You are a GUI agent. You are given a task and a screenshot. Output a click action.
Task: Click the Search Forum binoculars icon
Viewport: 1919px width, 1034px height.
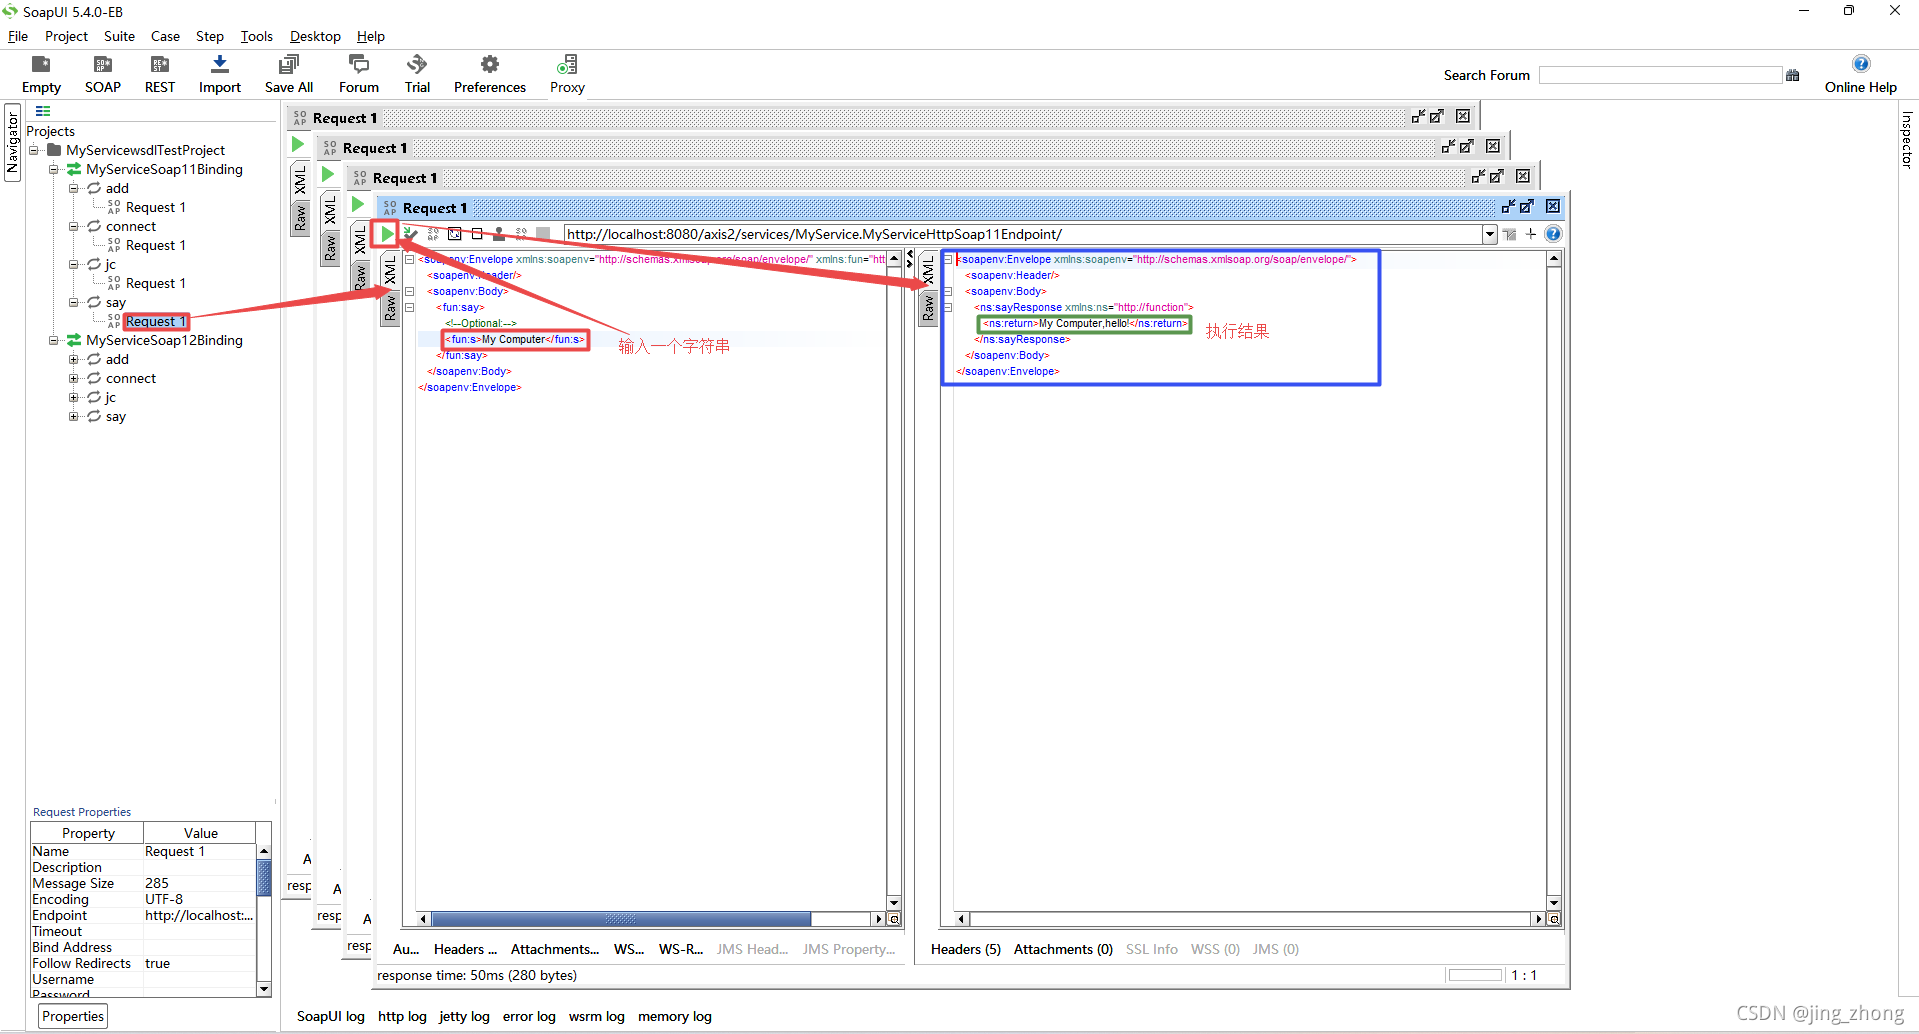coord(1793,75)
